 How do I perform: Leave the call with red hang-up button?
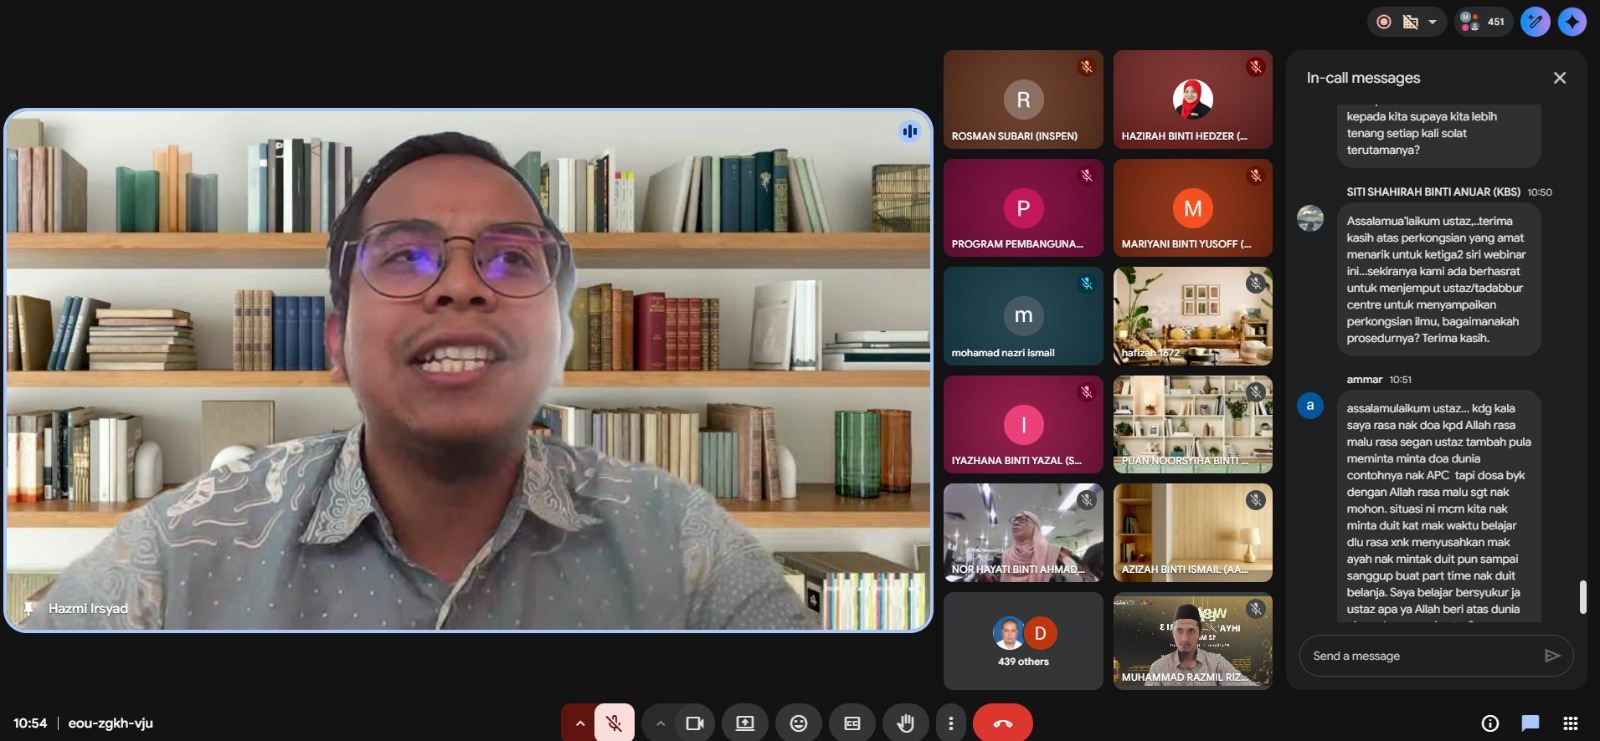tap(1002, 723)
